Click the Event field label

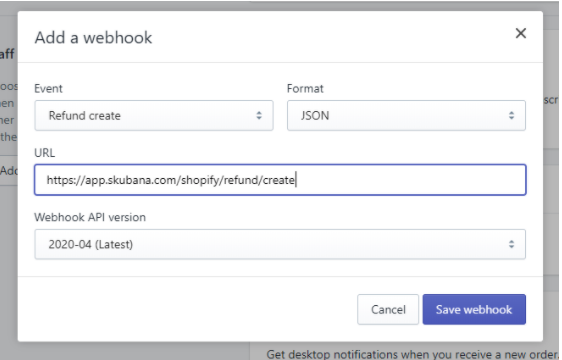click(48, 88)
